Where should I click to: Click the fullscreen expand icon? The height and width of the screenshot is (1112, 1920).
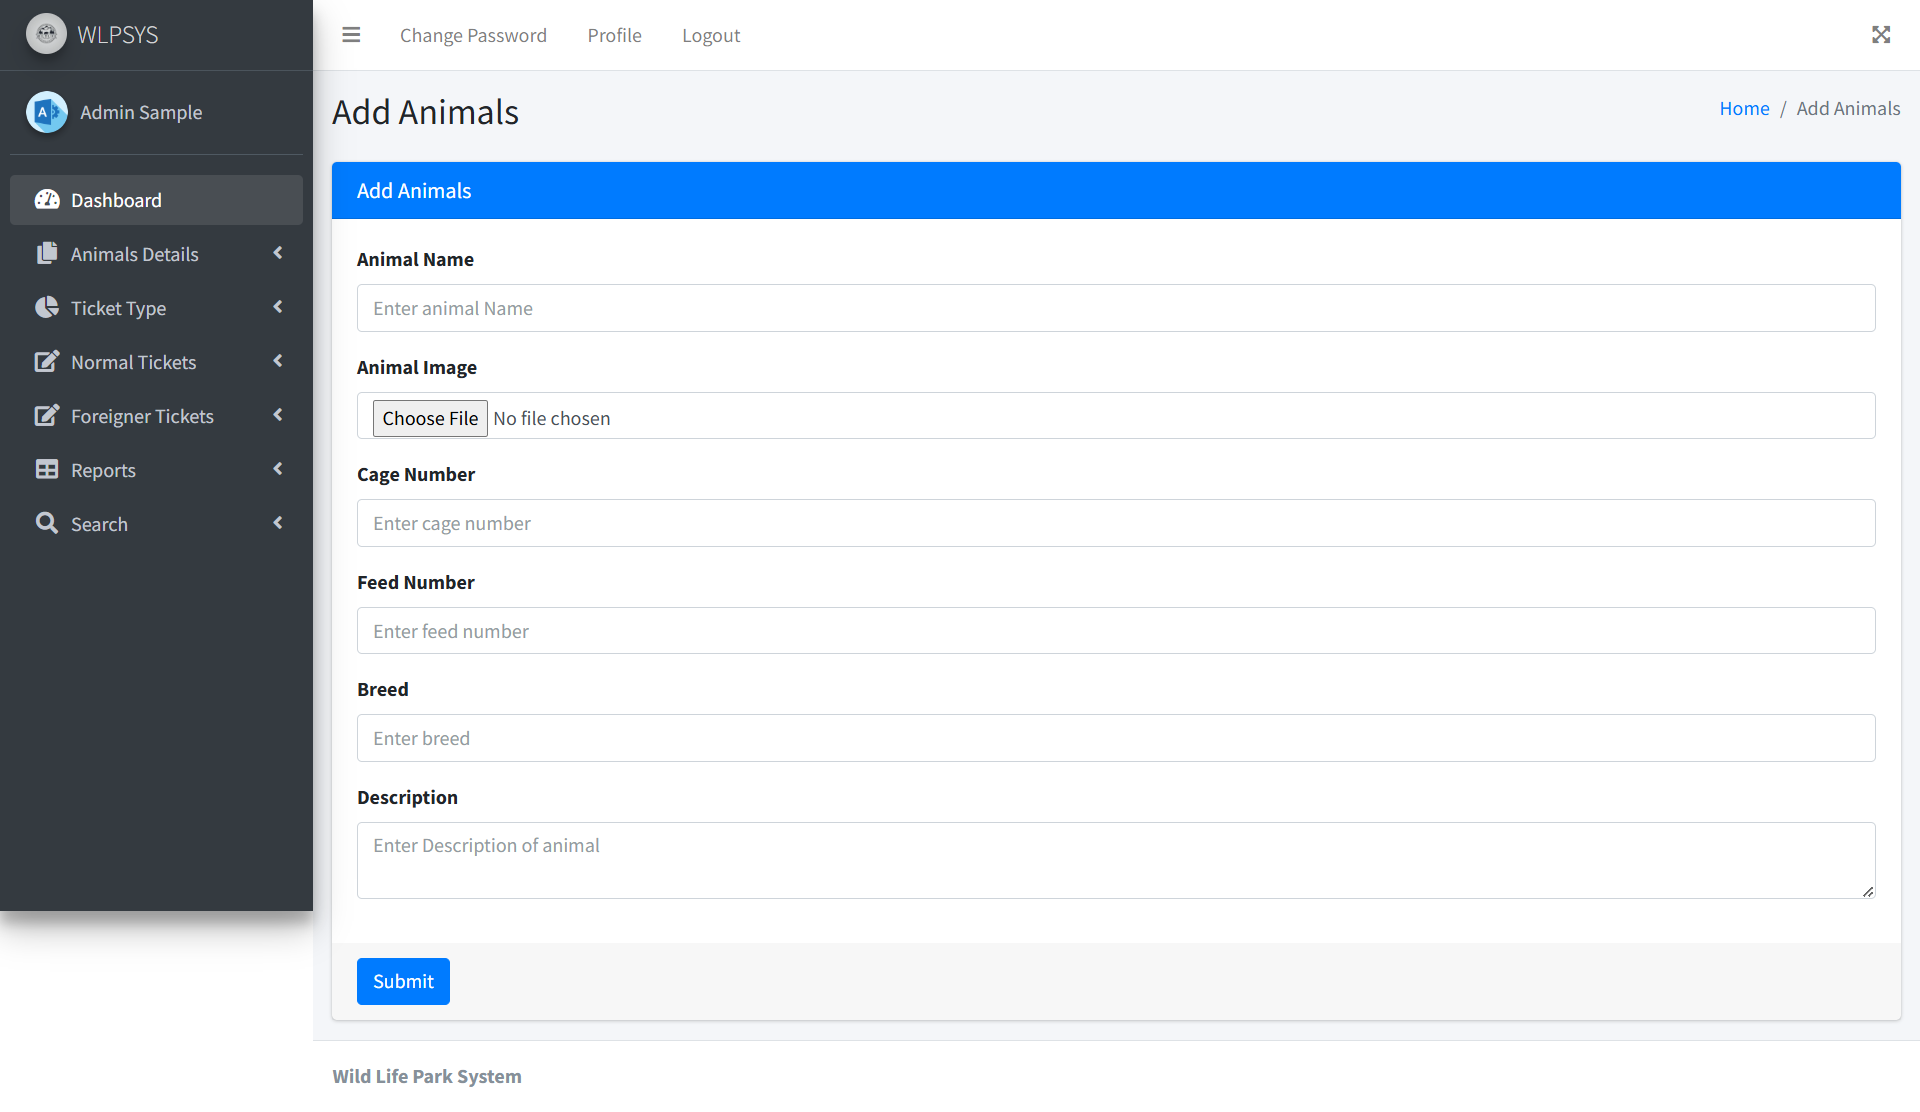tap(1881, 35)
